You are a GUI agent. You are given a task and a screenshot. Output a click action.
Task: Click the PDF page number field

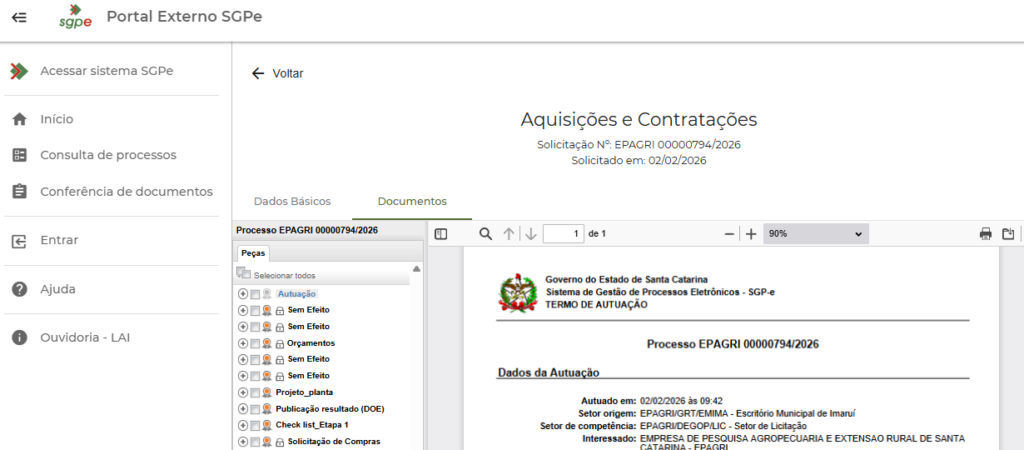(564, 233)
